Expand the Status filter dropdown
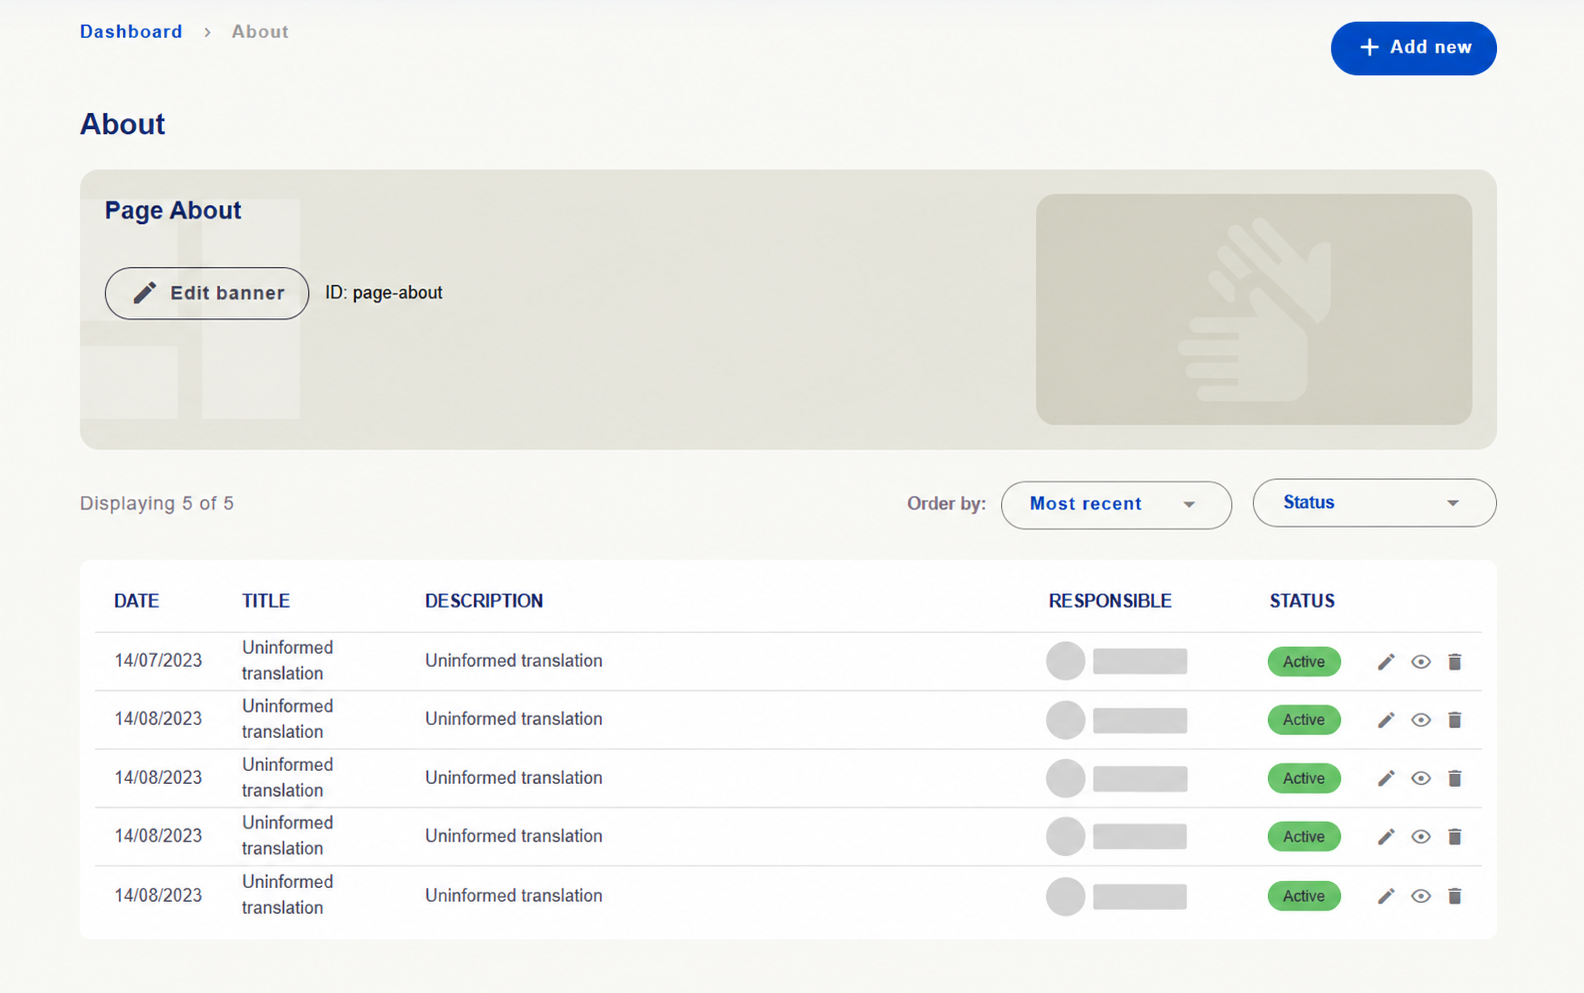The image size is (1584, 993). (1374, 503)
